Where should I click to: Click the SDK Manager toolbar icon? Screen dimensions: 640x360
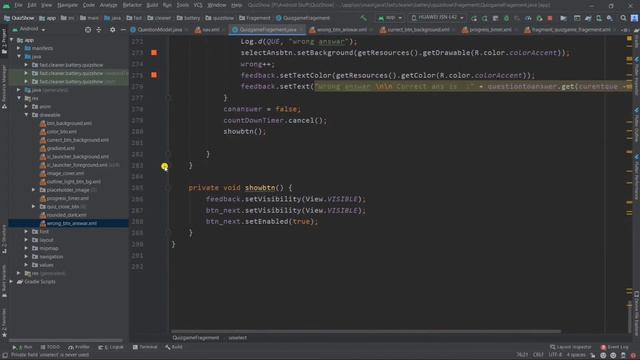point(609,18)
